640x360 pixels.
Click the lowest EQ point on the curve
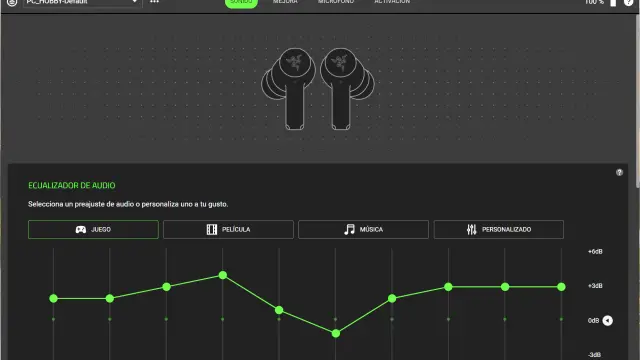[336, 333]
